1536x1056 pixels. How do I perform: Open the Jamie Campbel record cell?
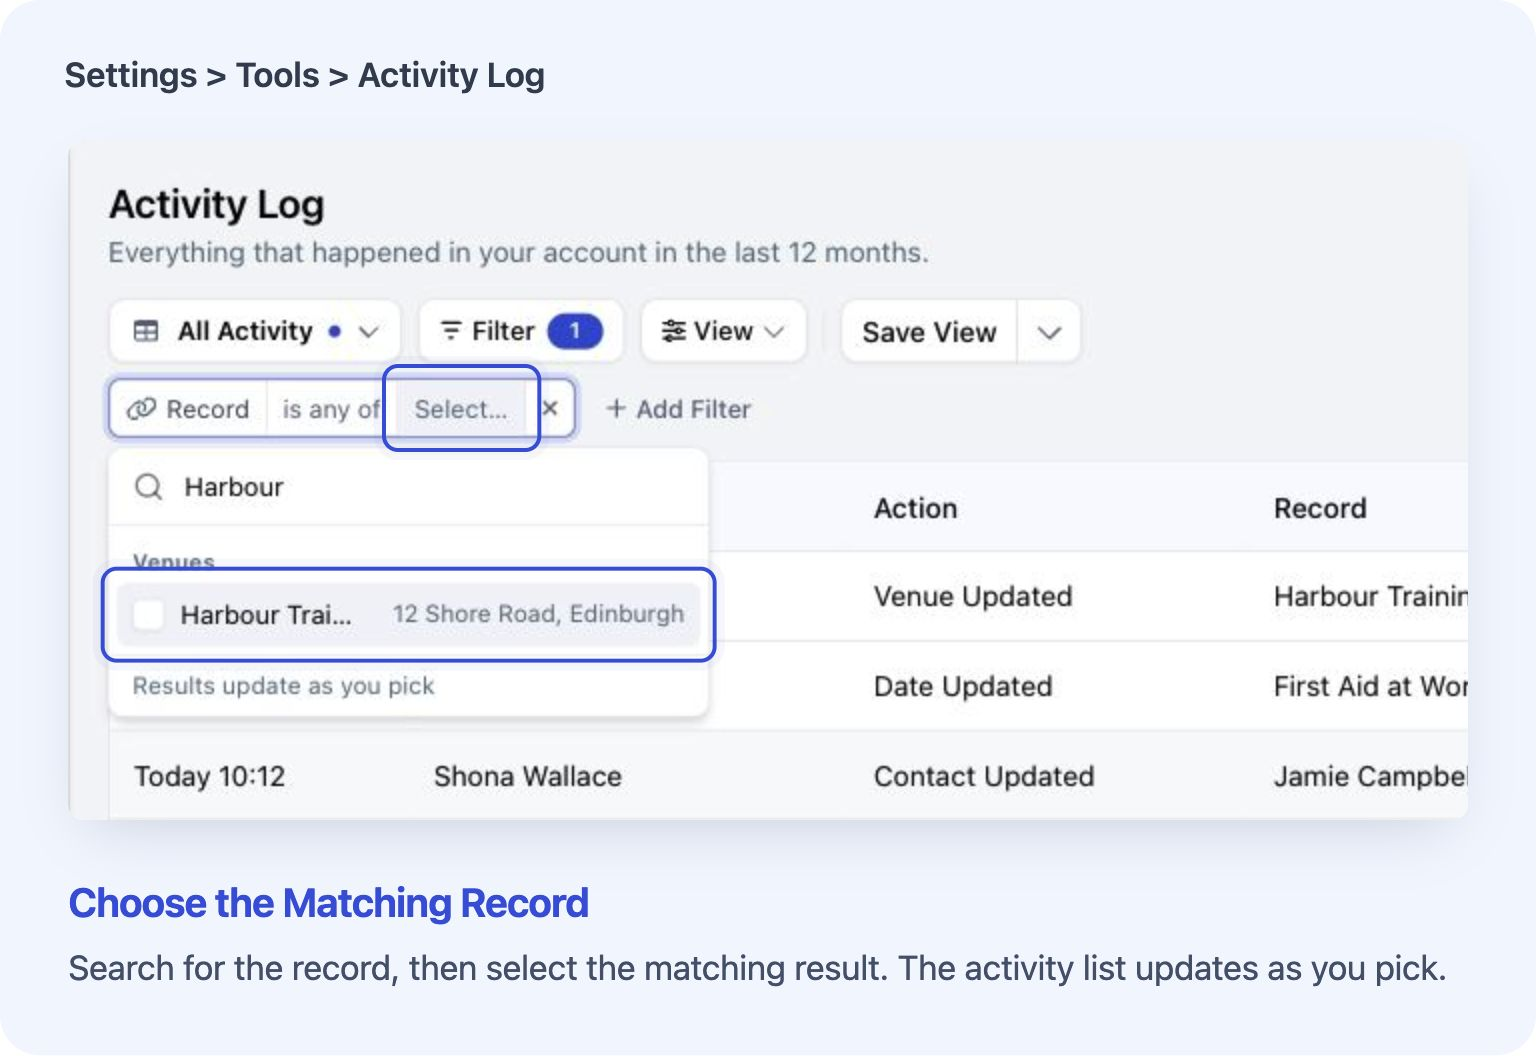1370,776
